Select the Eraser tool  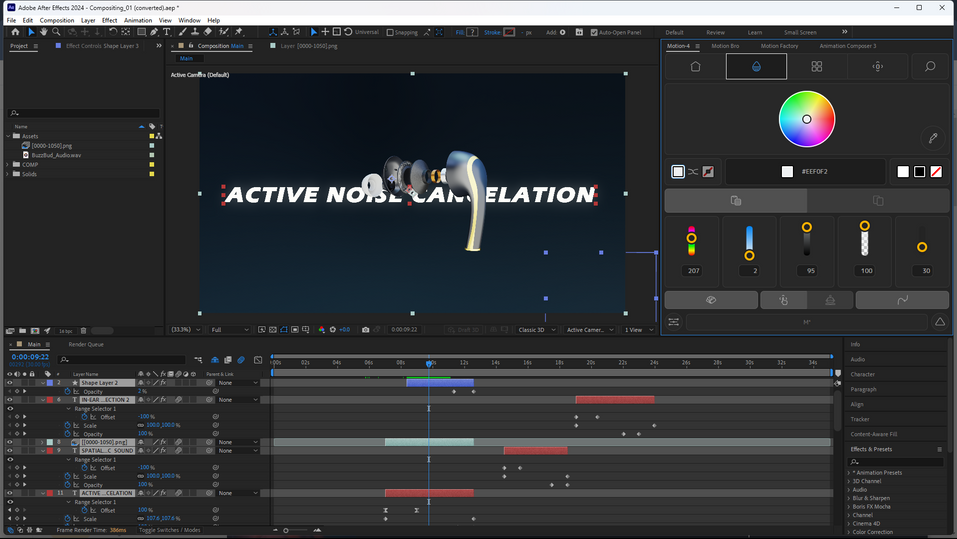[208, 32]
